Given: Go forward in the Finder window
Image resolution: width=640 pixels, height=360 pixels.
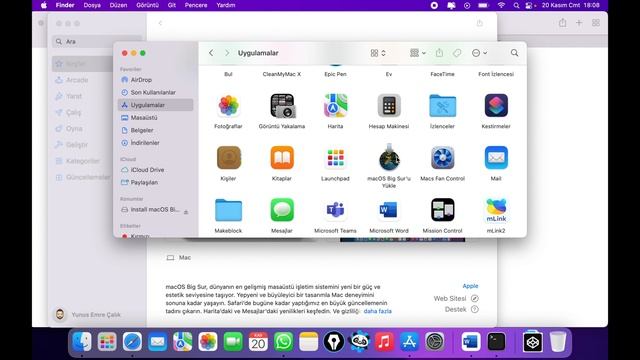Looking at the screenshot, I should [227, 53].
